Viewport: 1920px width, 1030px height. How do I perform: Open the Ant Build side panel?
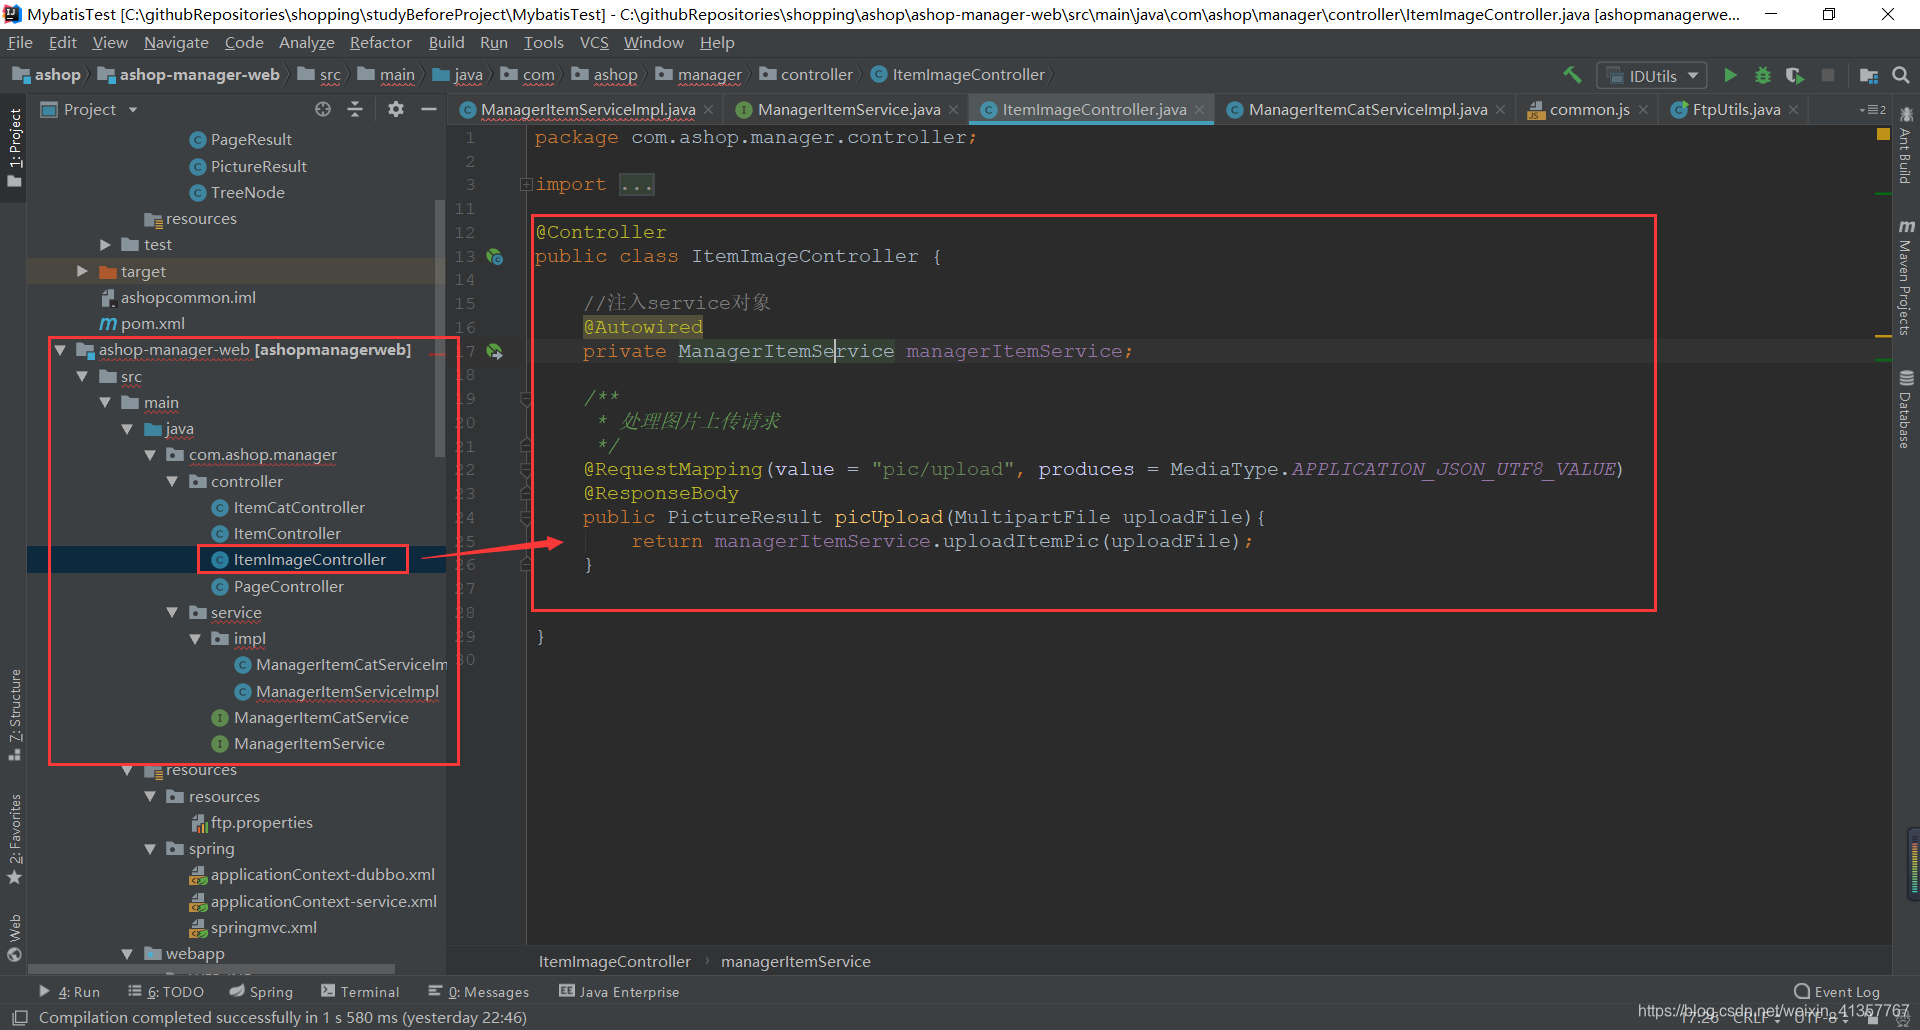coord(1906,146)
